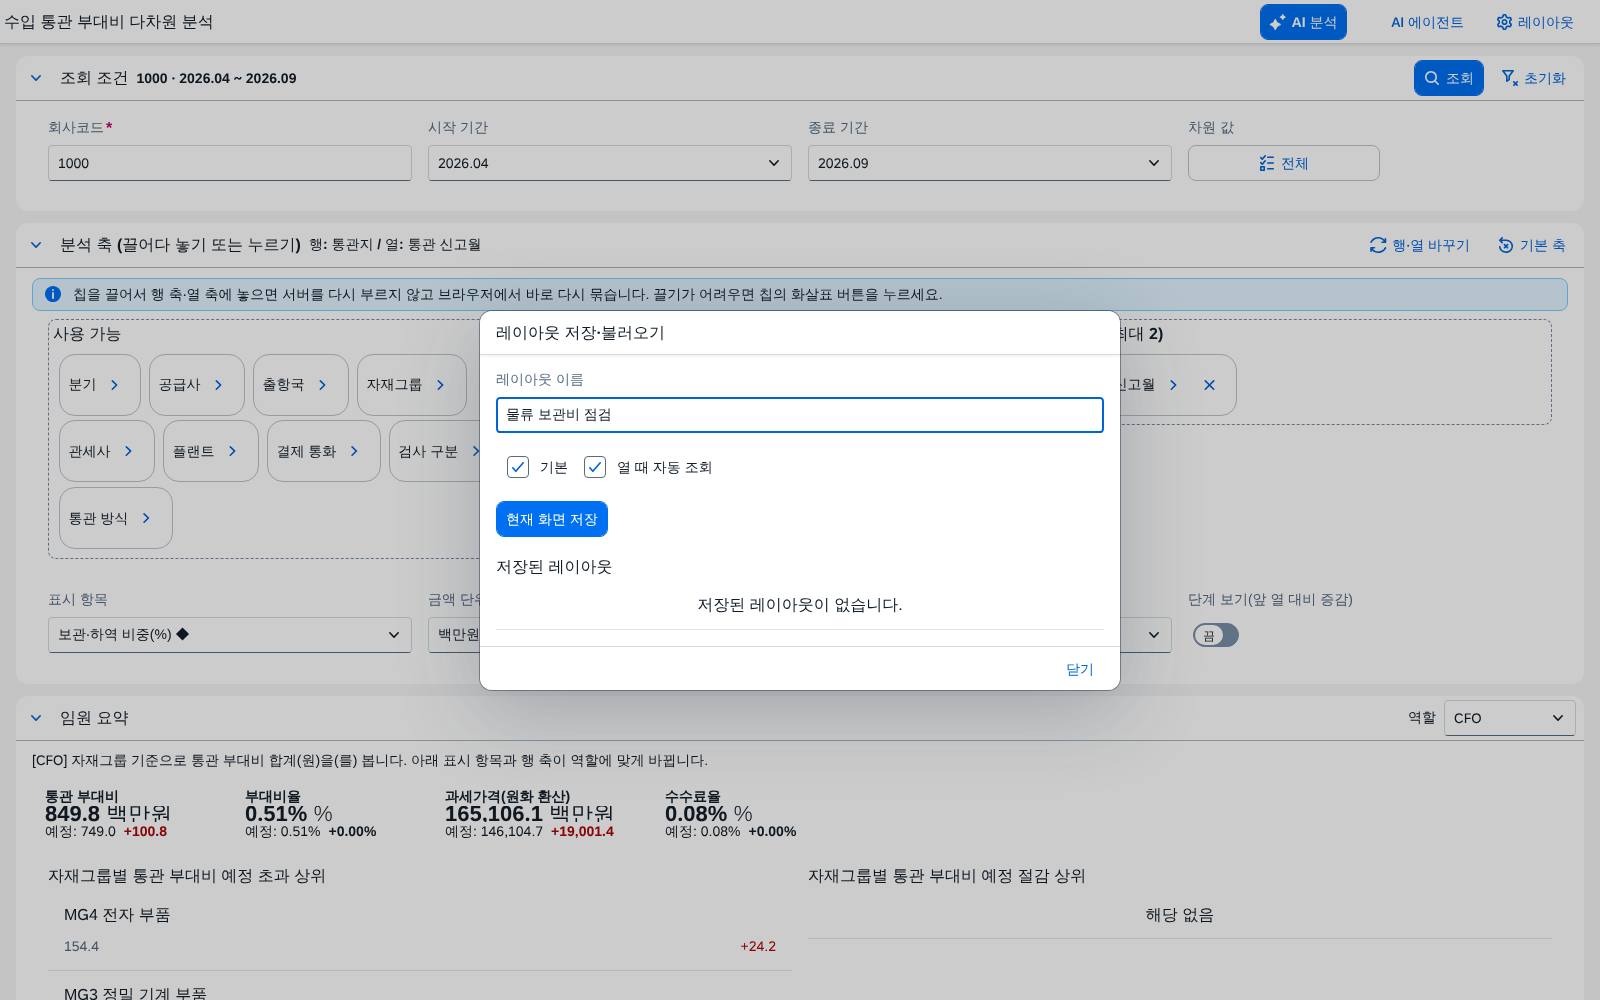Toggle the 열 때 자동 조회 checkbox
The image size is (1600, 1000).
pyautogui.click(x=595, y=467)
